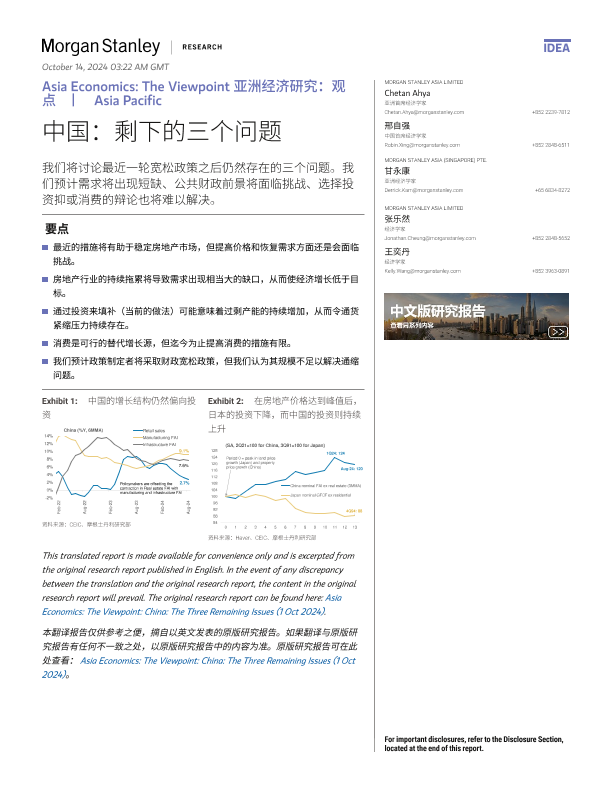Click Kelly Wang's email address

(423, 271)
